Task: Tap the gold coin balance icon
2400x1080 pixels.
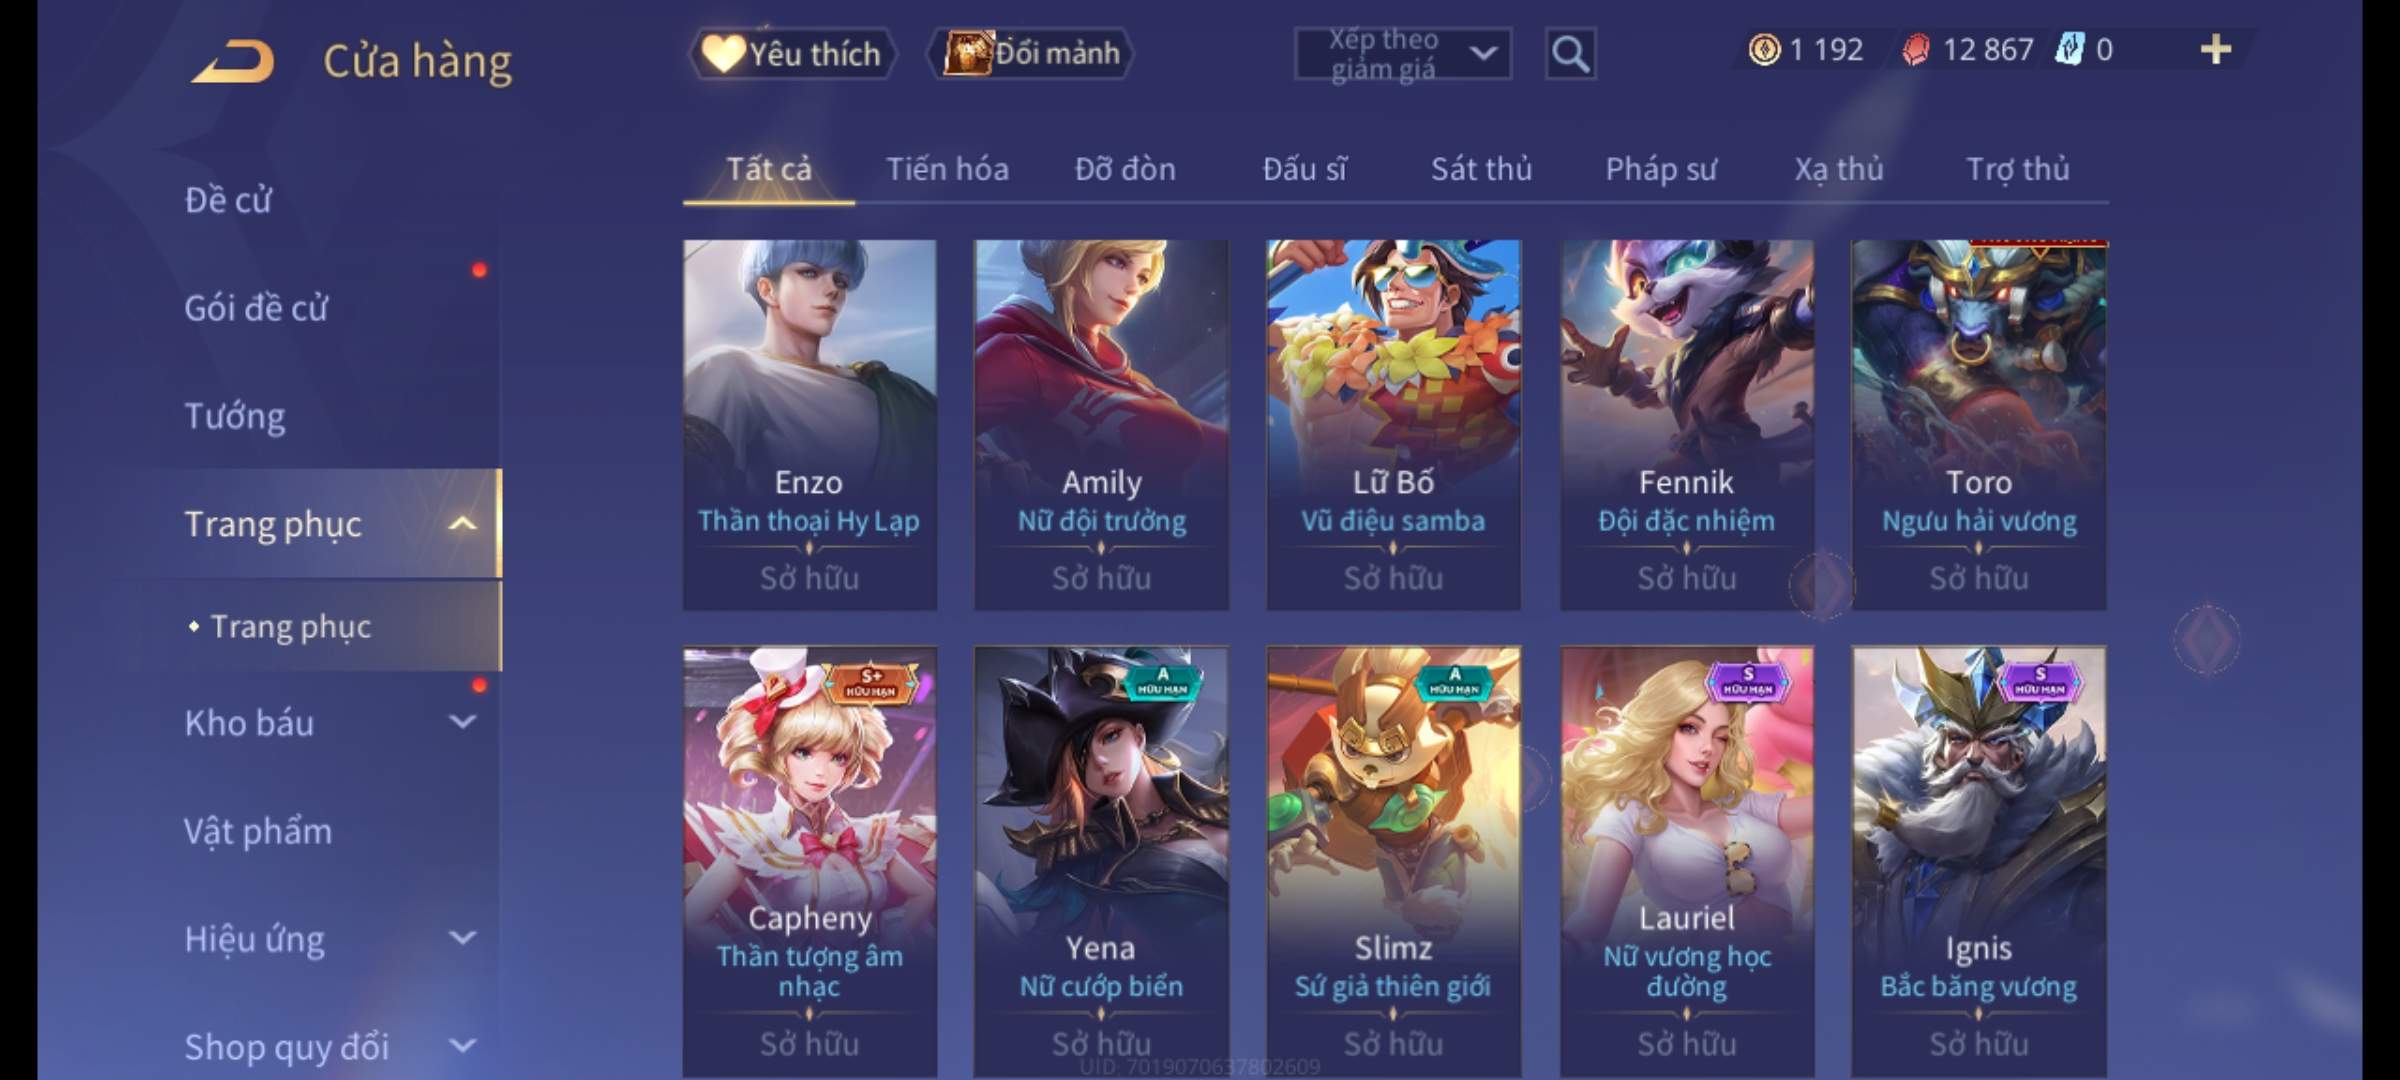Action: pyautogui.click(x=1764, y=50)
